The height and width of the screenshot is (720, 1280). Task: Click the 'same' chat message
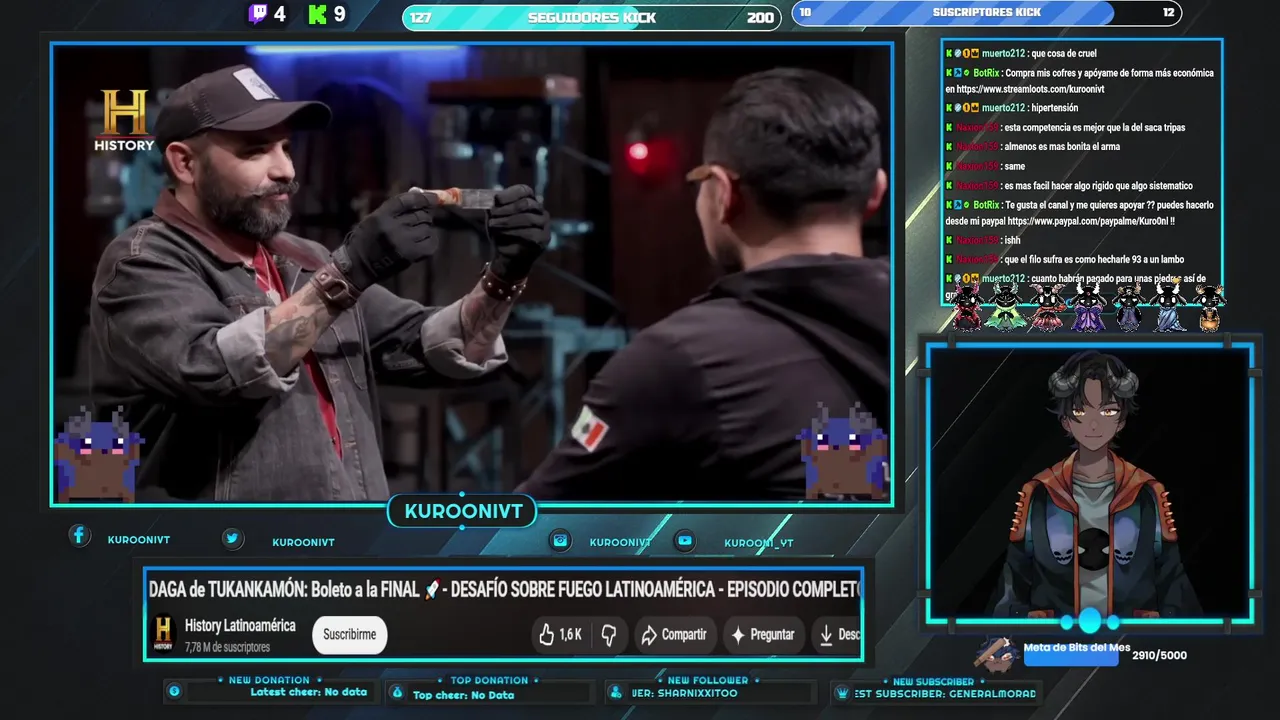(x=1015, y=166)
